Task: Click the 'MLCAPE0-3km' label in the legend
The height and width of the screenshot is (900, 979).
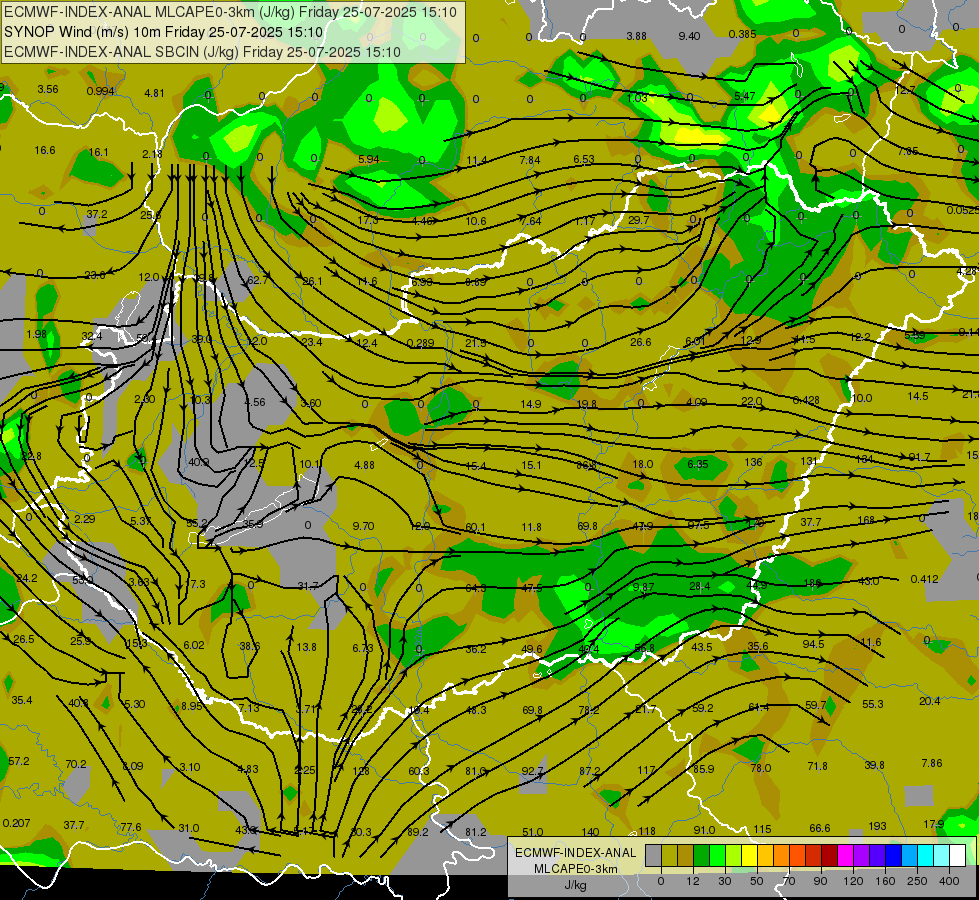Action: click(575, 869)
